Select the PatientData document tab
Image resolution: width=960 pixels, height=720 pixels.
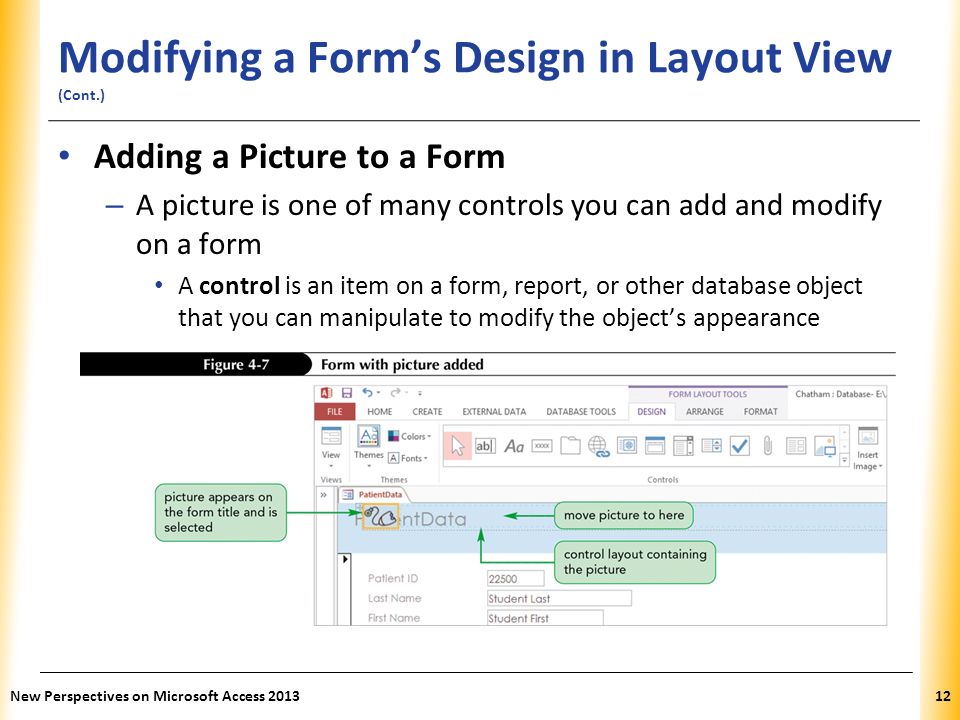coord(373,494)
